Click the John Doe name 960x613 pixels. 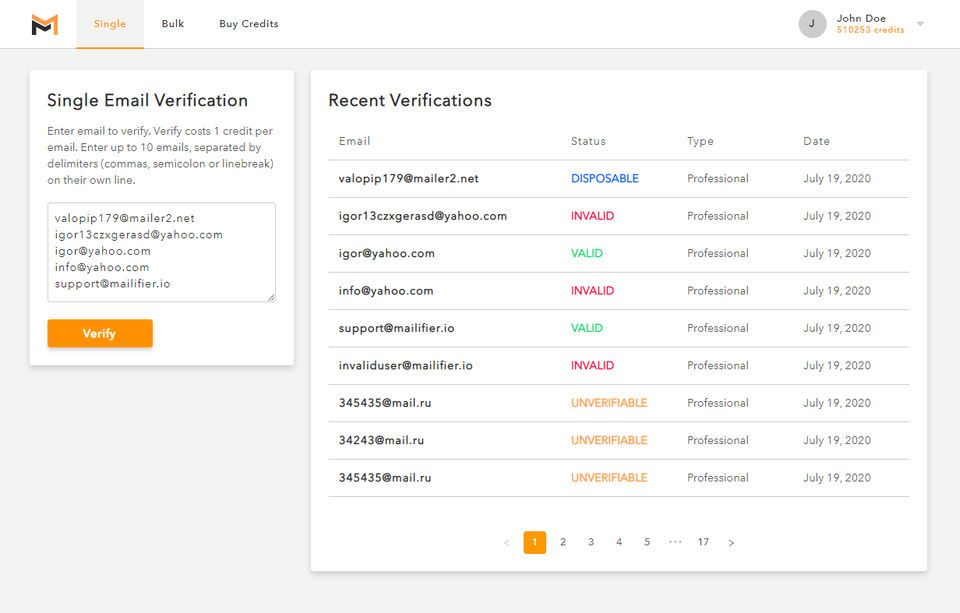(x=861, y=18)
